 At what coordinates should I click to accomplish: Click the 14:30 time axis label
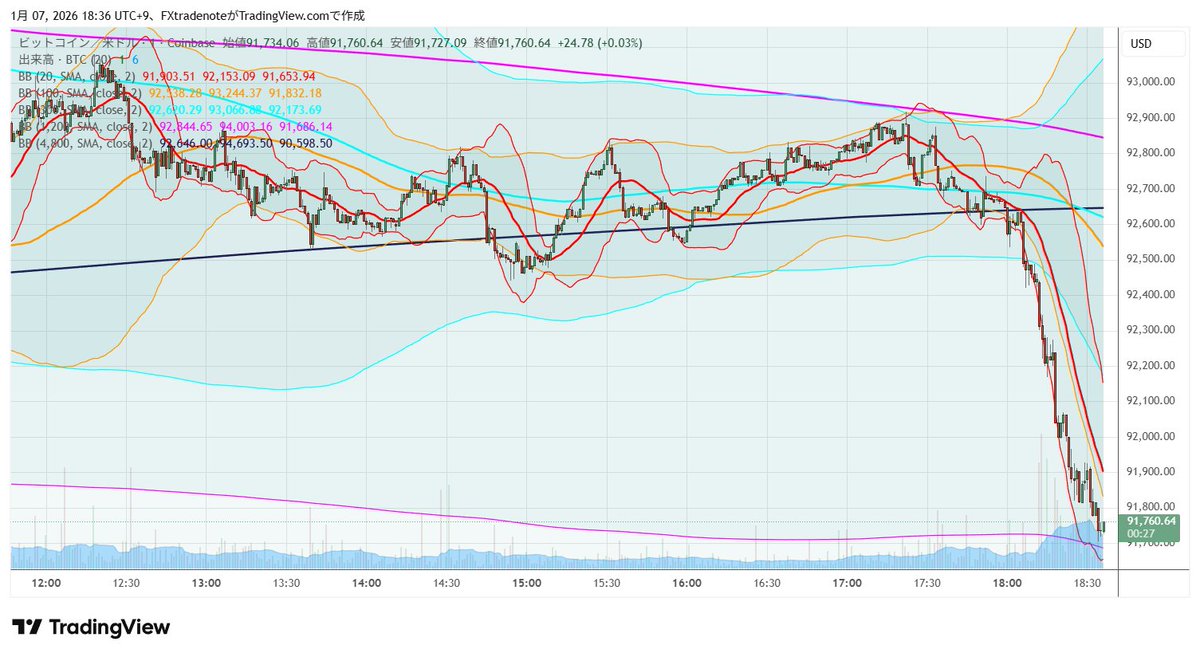click(x=446, y=583)
